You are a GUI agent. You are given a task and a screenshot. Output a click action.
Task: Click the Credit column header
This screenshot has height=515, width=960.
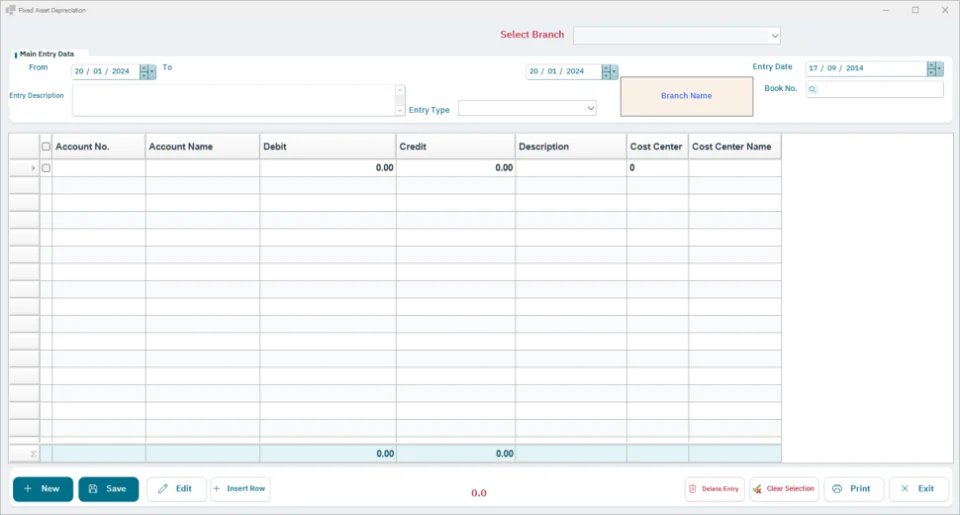click(x=456, y=146)
